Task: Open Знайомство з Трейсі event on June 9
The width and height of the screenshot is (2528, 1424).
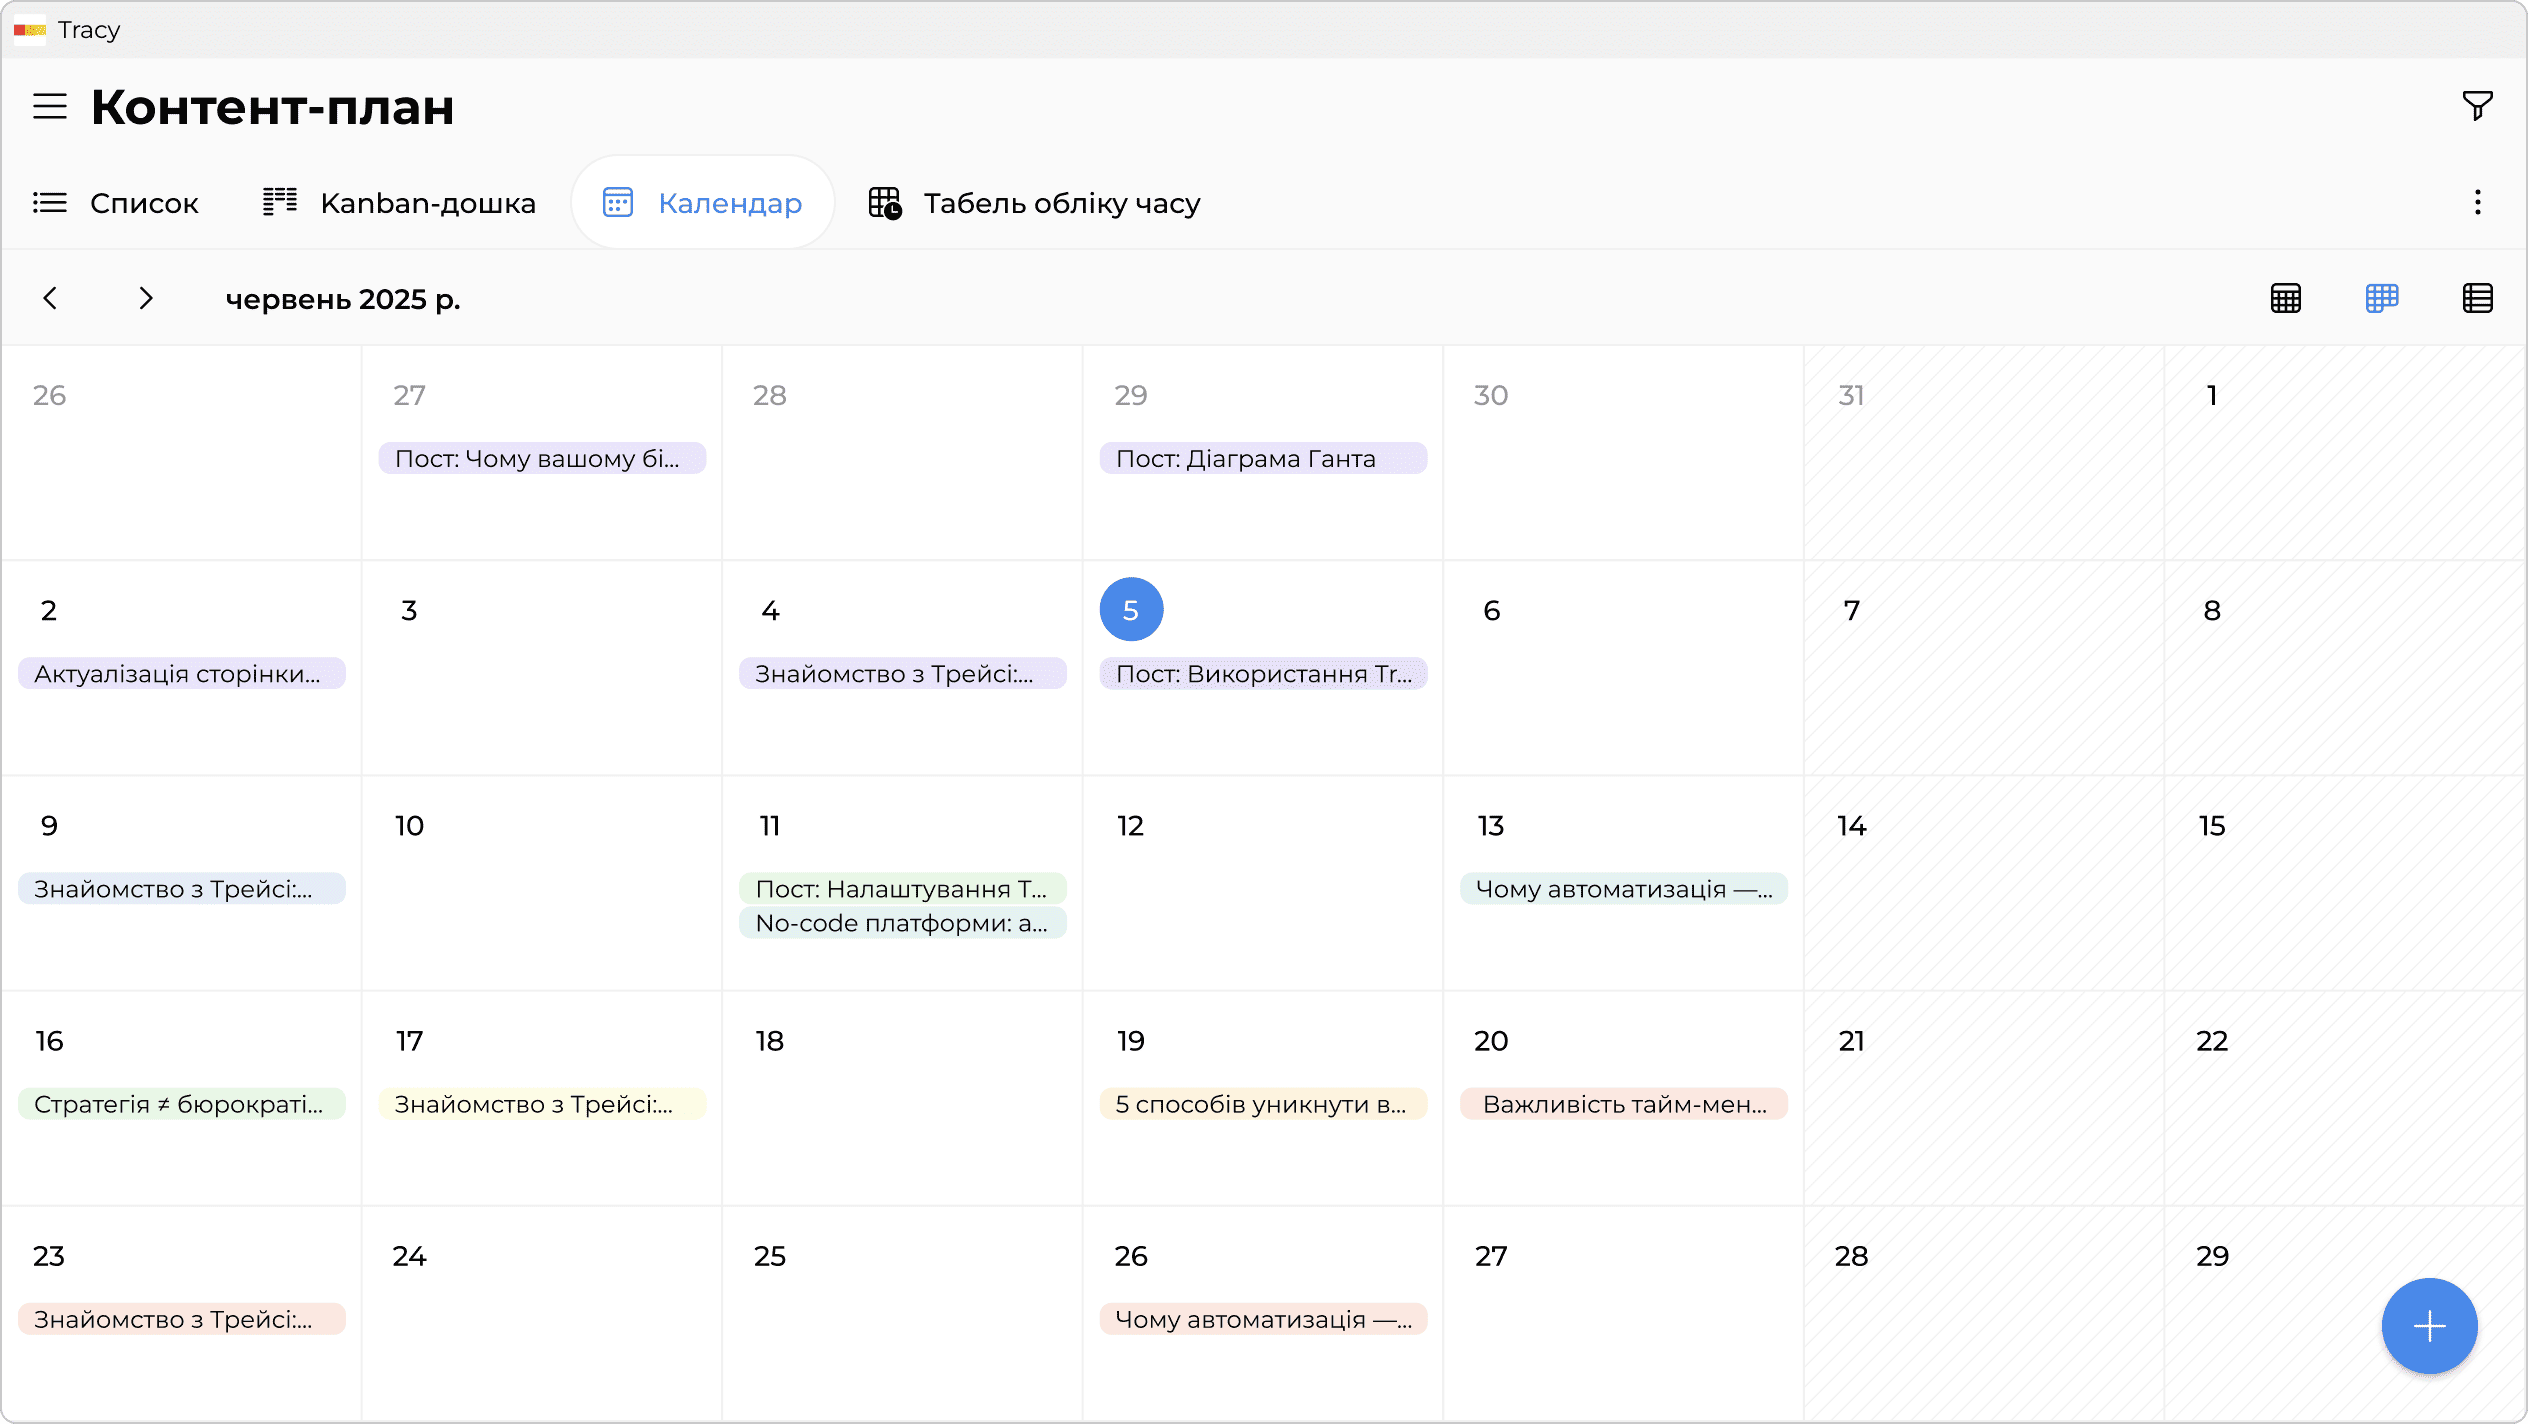Action: click(182, 888)
